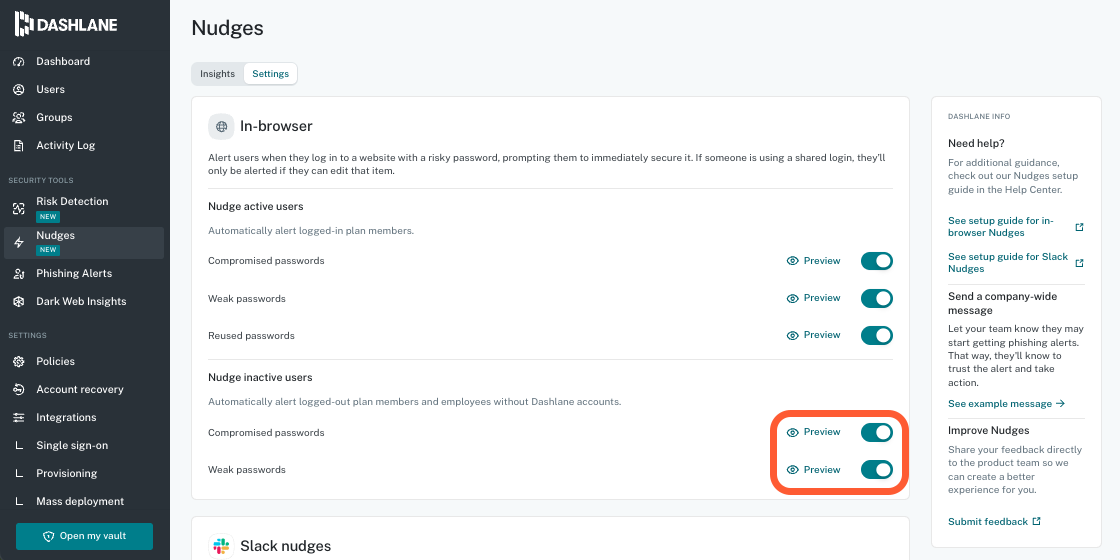
Task: Open See example message link
Action: click(1006, 404)
